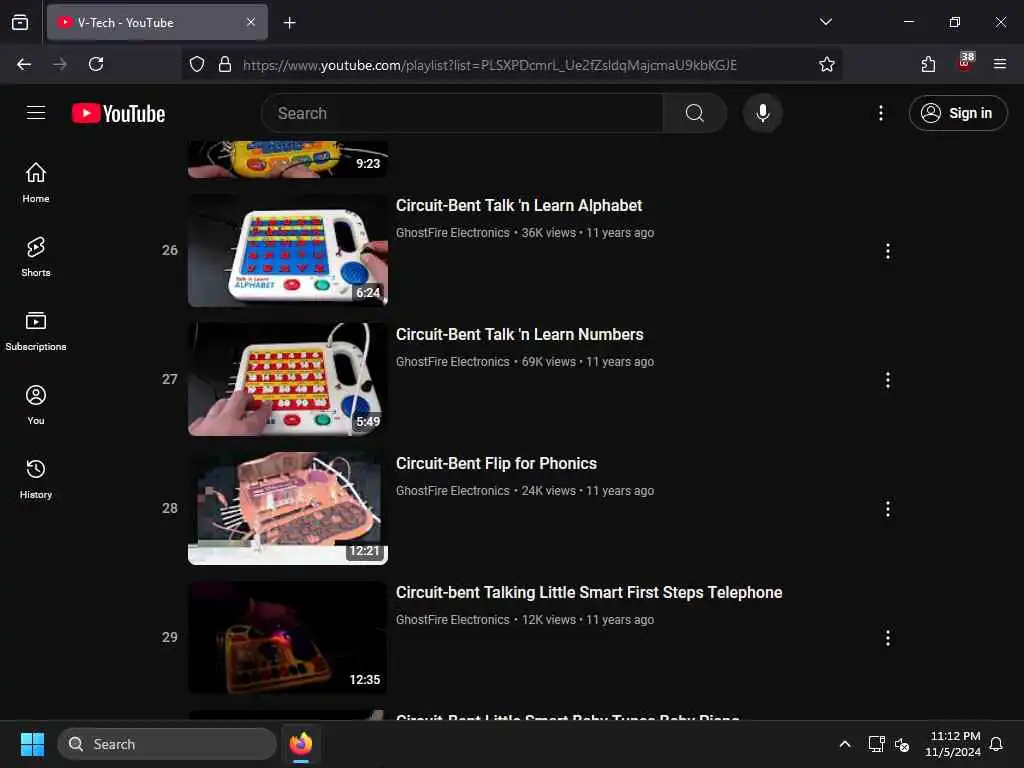Select the V-Tech - YouTube tab

(x=157, y=22)
